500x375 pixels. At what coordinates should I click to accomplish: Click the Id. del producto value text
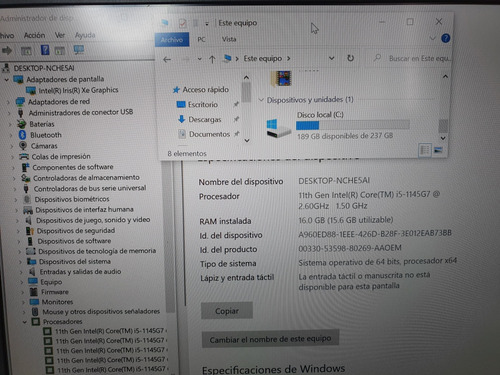(350, 248)
